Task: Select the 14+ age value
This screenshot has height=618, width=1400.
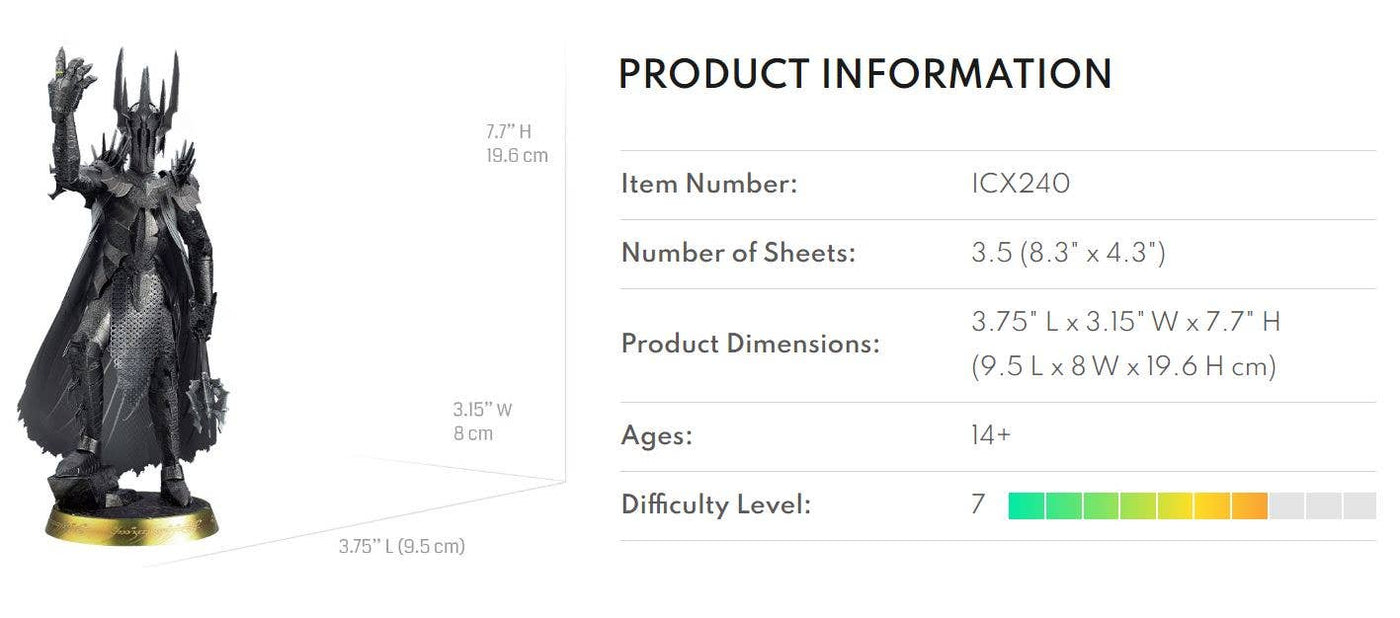Action: pos(991,436)
